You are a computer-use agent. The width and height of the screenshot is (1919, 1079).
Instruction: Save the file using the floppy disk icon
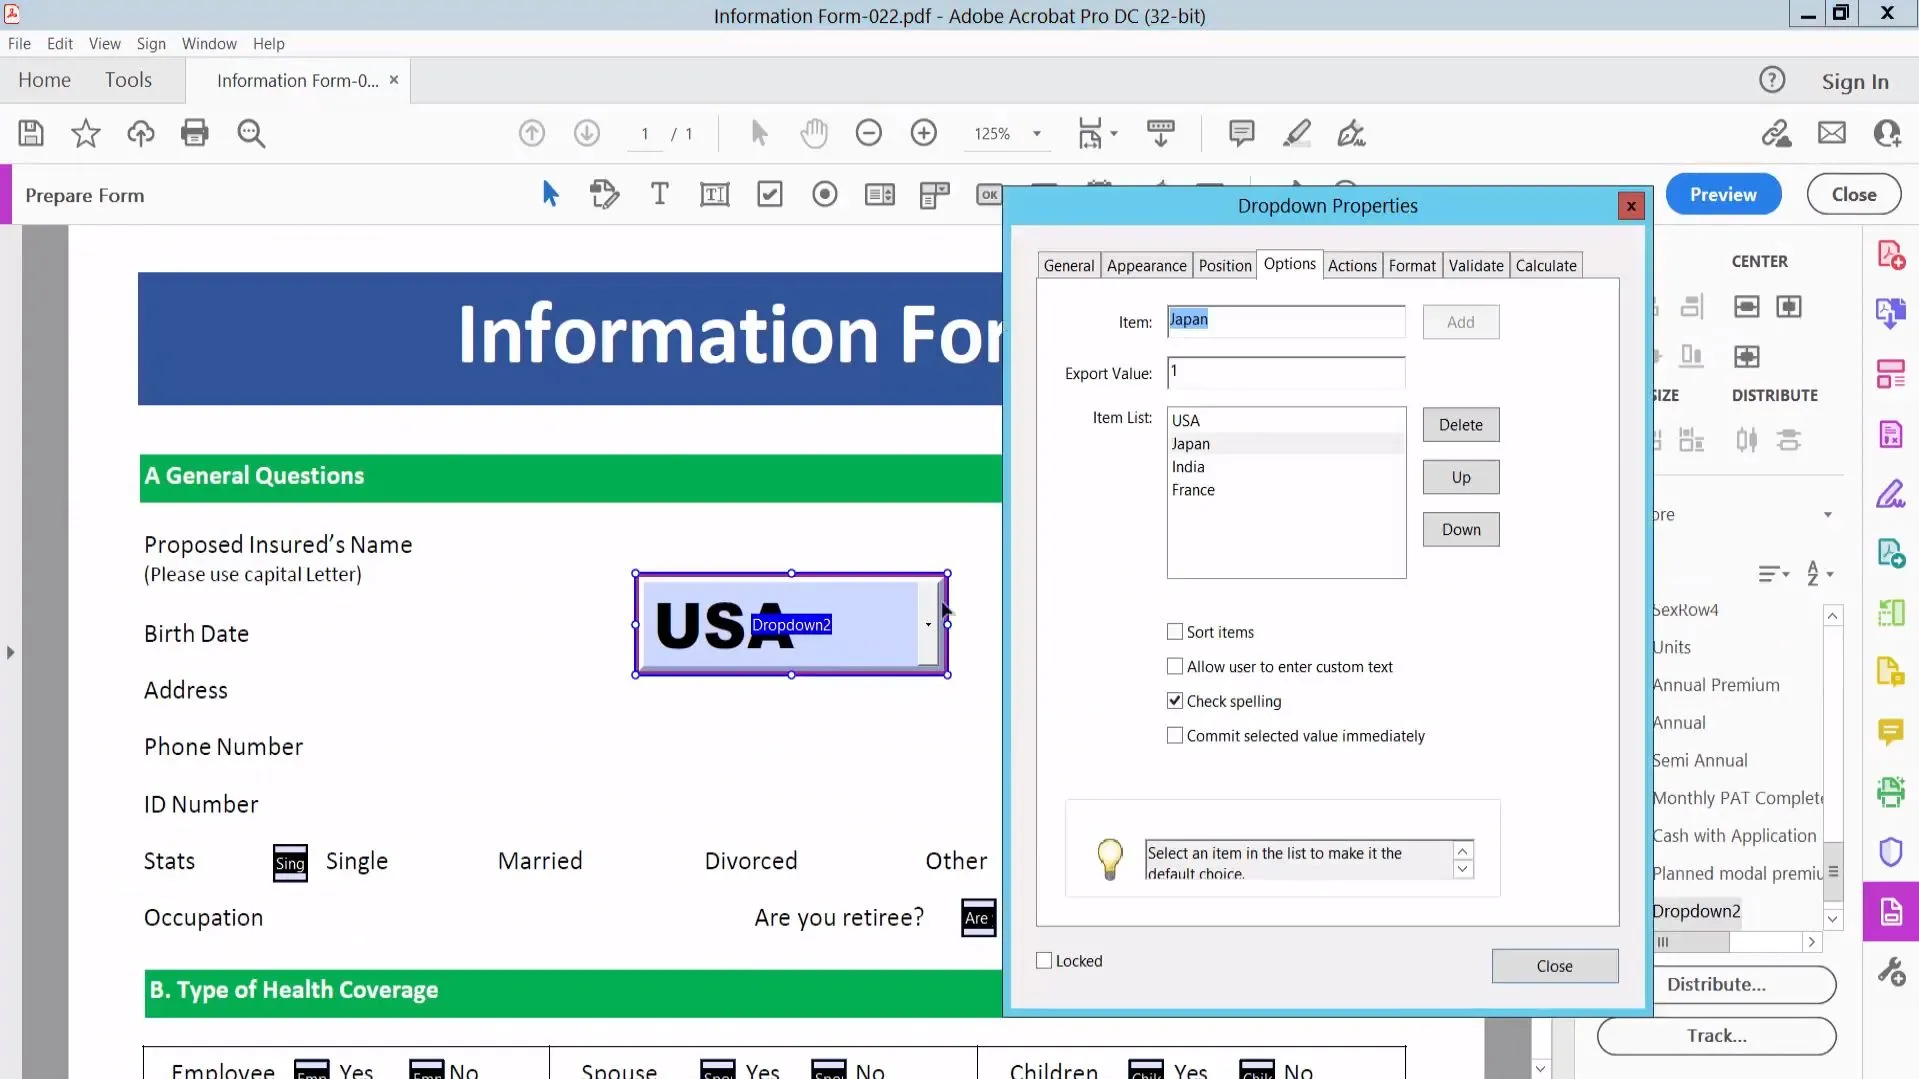[x=31, y=133]
